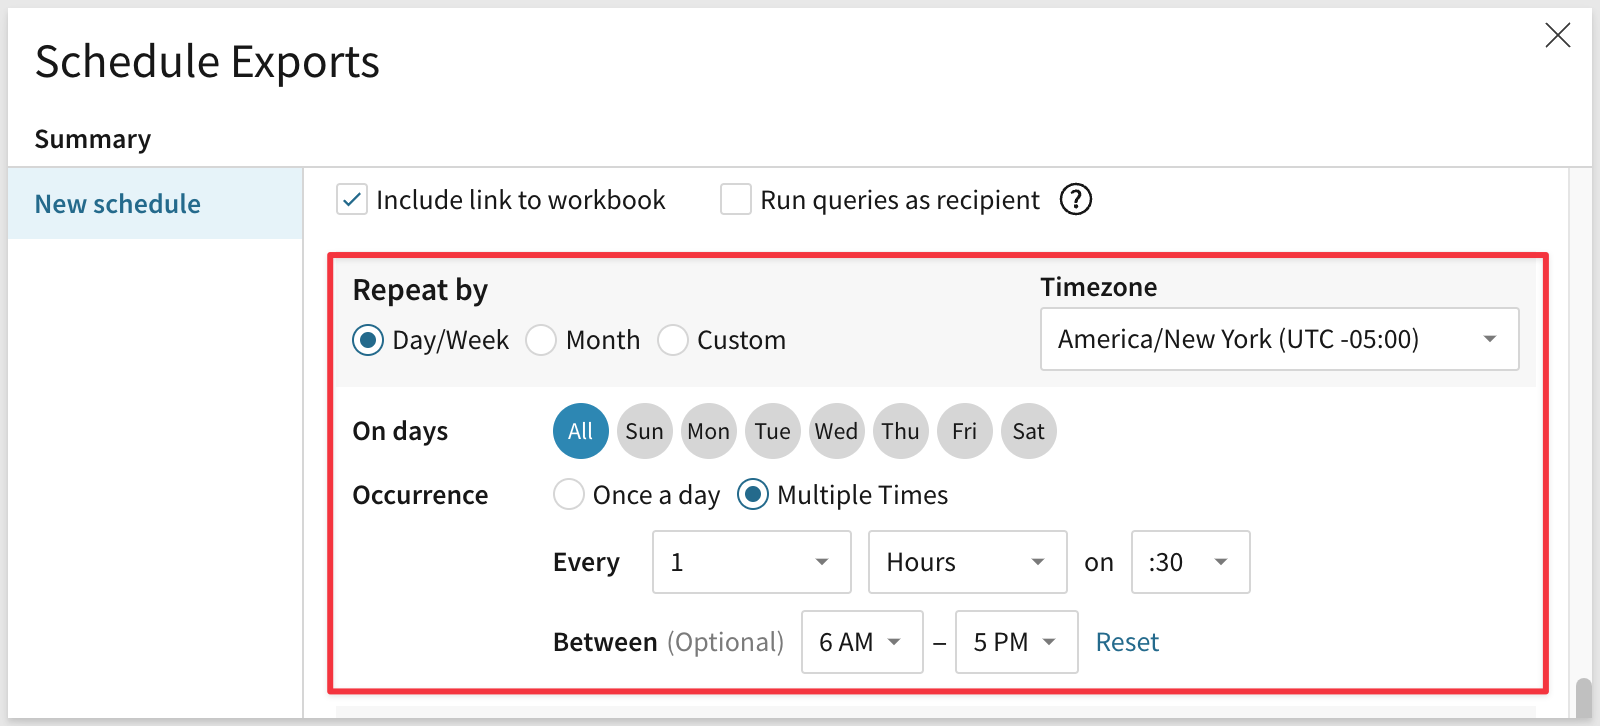Viewport: 1600px width, 726px height.
Task: Change the 5 PM end time
Action: tap(1016, 642)
